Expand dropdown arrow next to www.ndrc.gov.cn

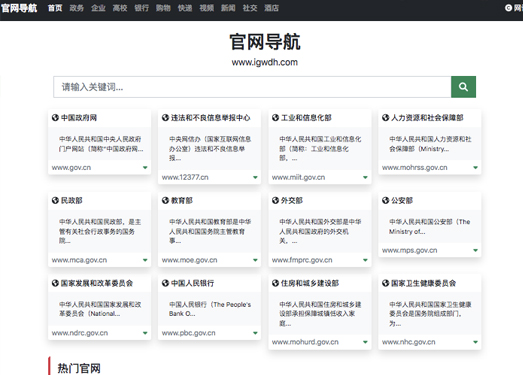click(145, 333)
